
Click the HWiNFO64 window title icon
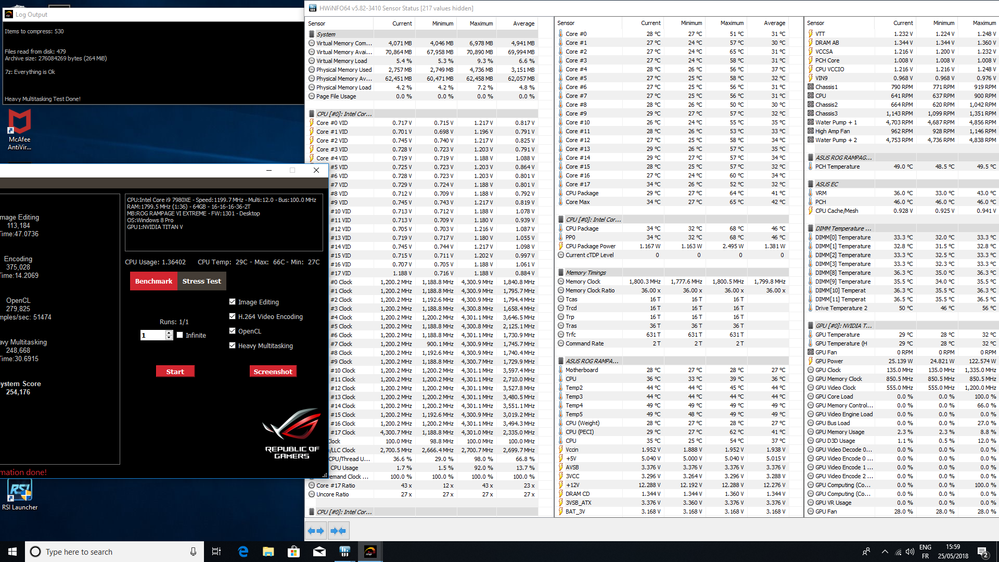312,8
